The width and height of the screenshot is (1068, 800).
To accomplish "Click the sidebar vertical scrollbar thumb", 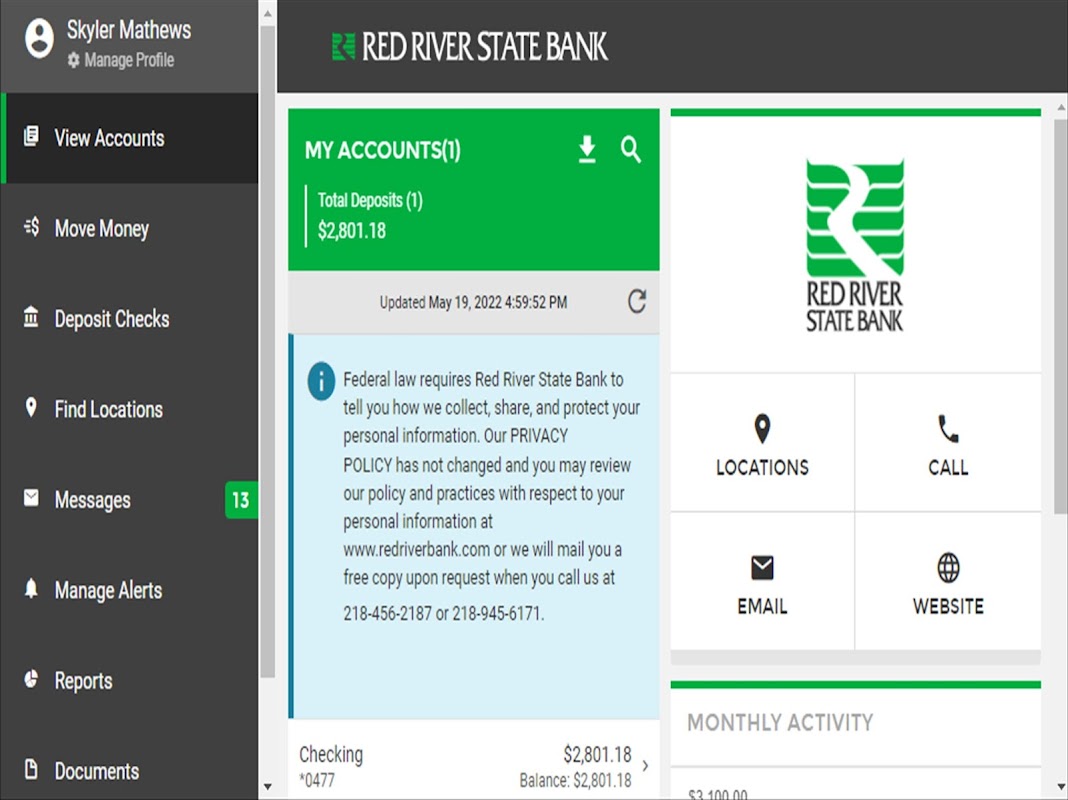I will [268, 351].
